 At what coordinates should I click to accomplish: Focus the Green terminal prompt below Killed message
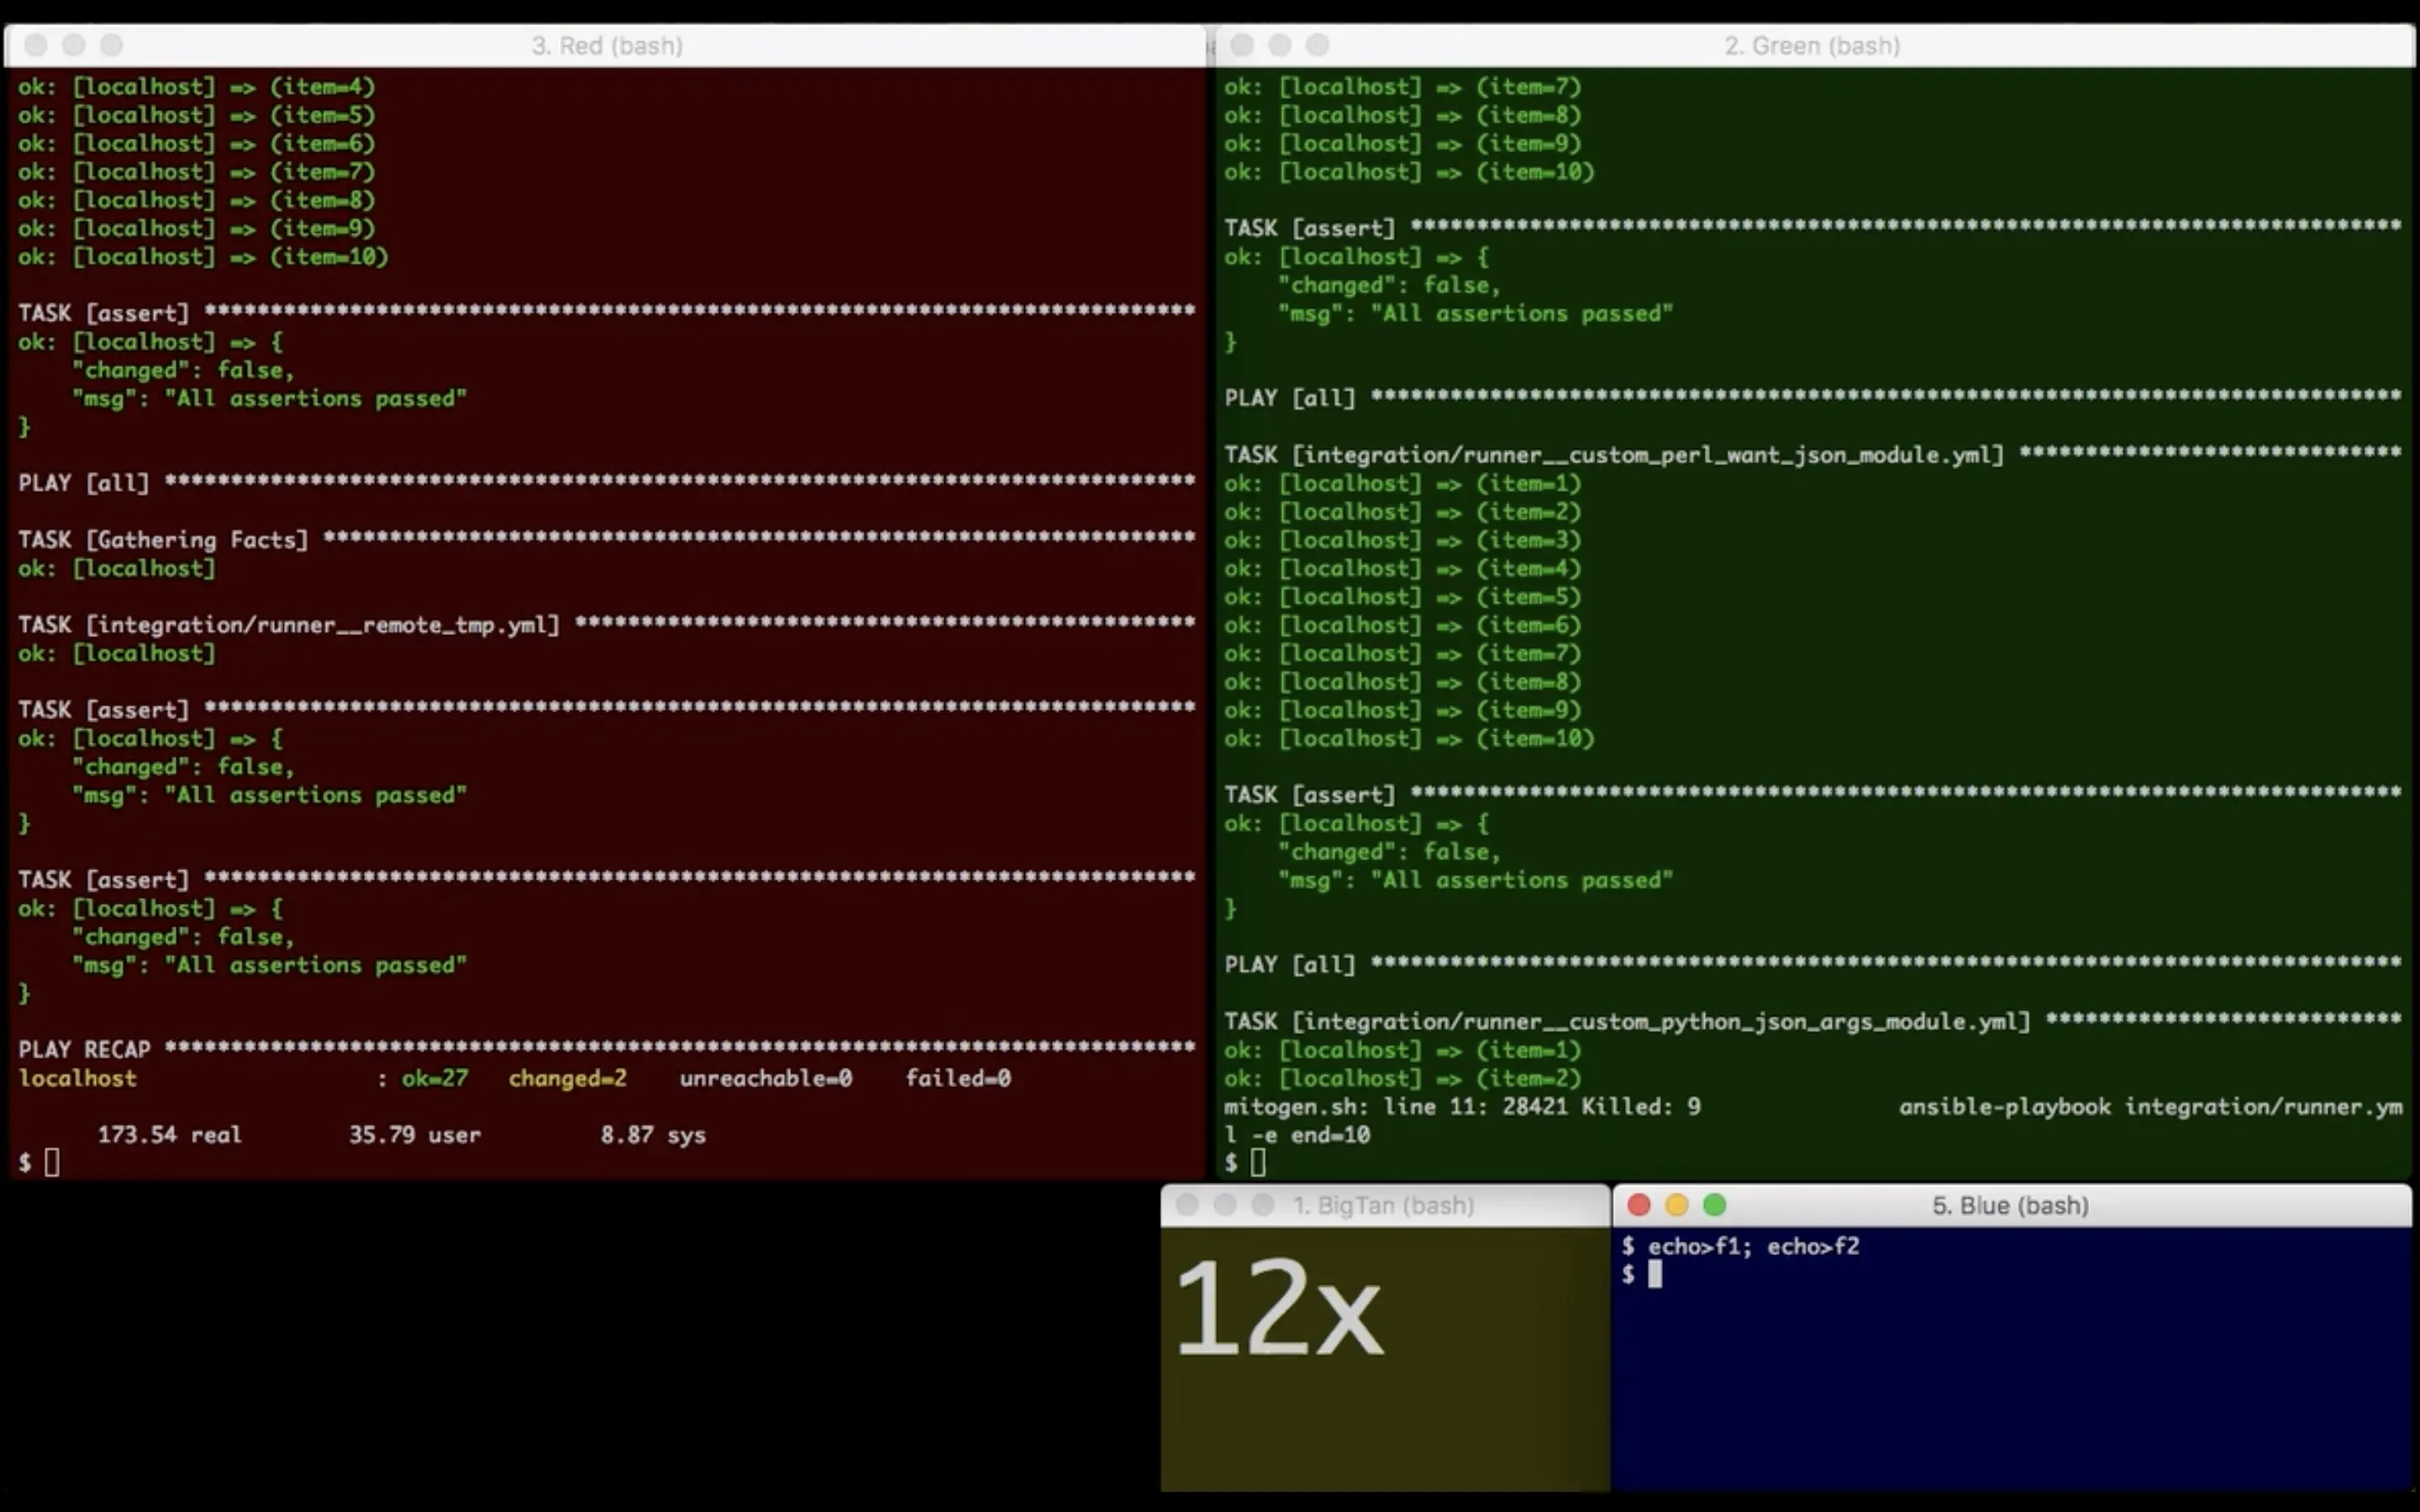[1258, 1162]
